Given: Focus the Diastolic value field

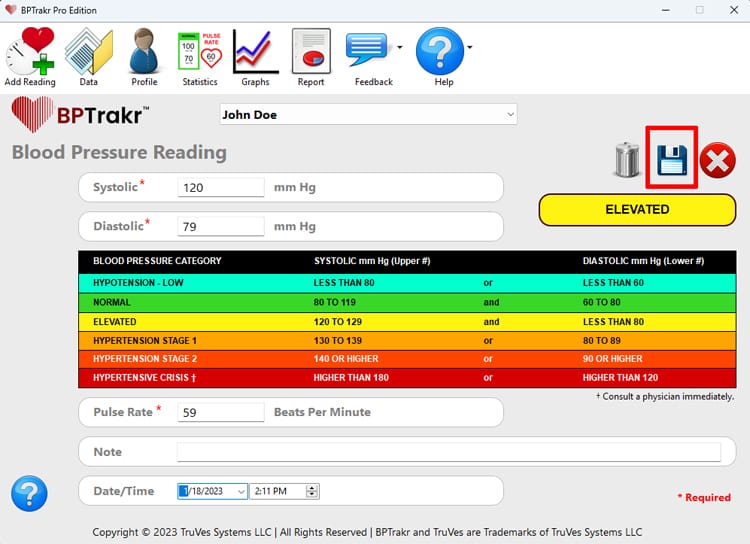Looking at the screenshot, I should (x=220, y=227).
